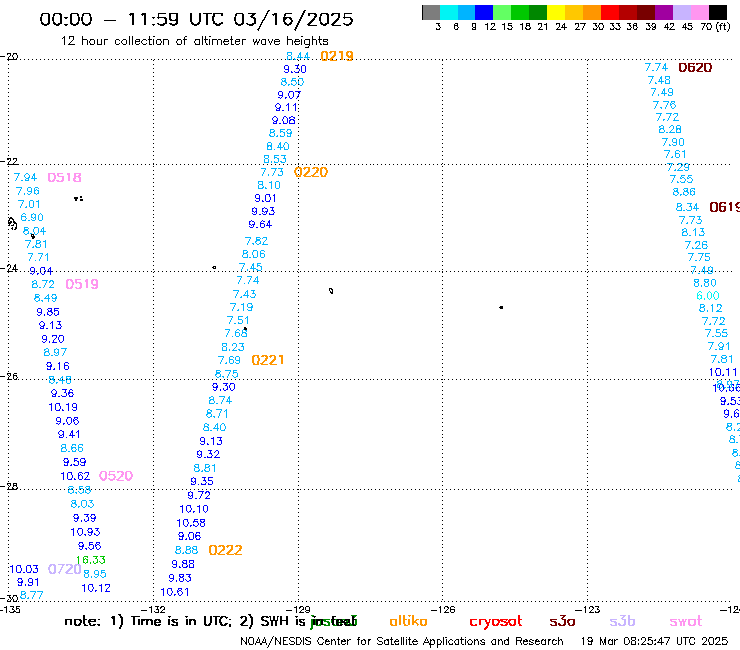Screen dimensions: 740x650
Task: Click the wave height reading 8.95
Action: point(95,574)
